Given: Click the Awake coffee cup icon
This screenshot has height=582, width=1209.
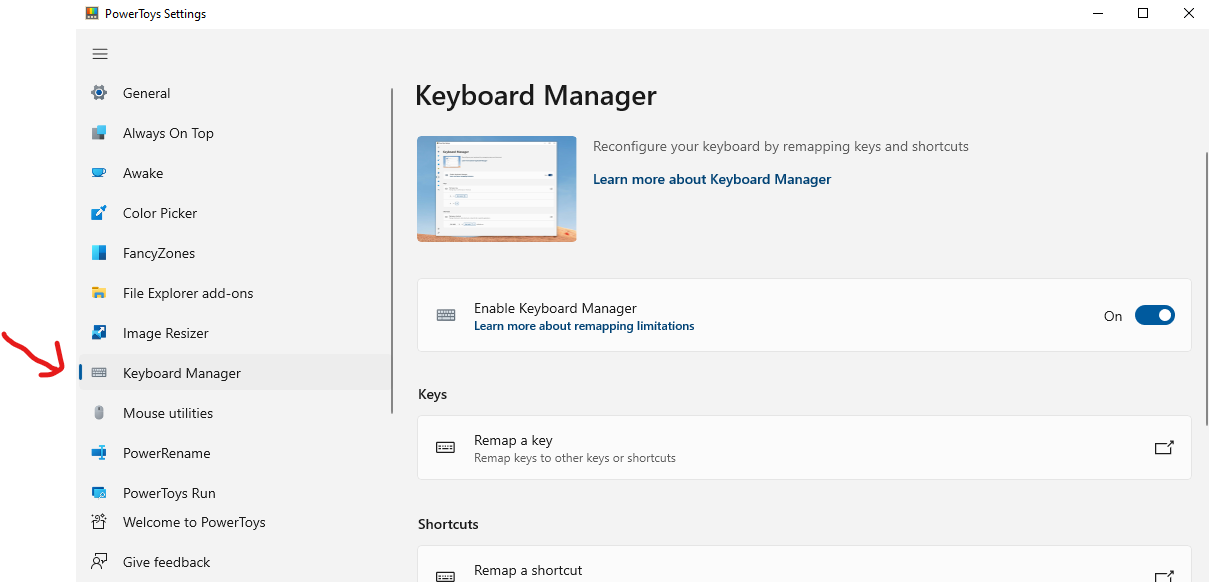Looking at the screenshot, I should 99,173.
